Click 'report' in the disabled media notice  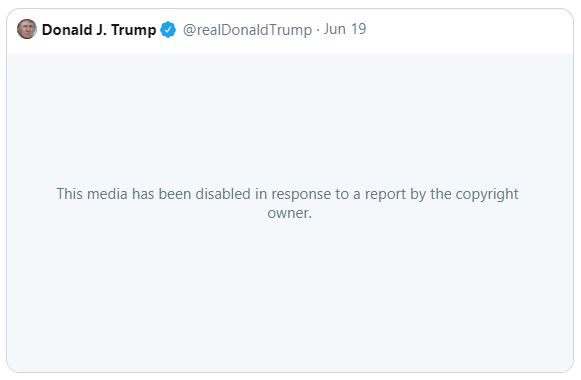[x=385, y=195]
